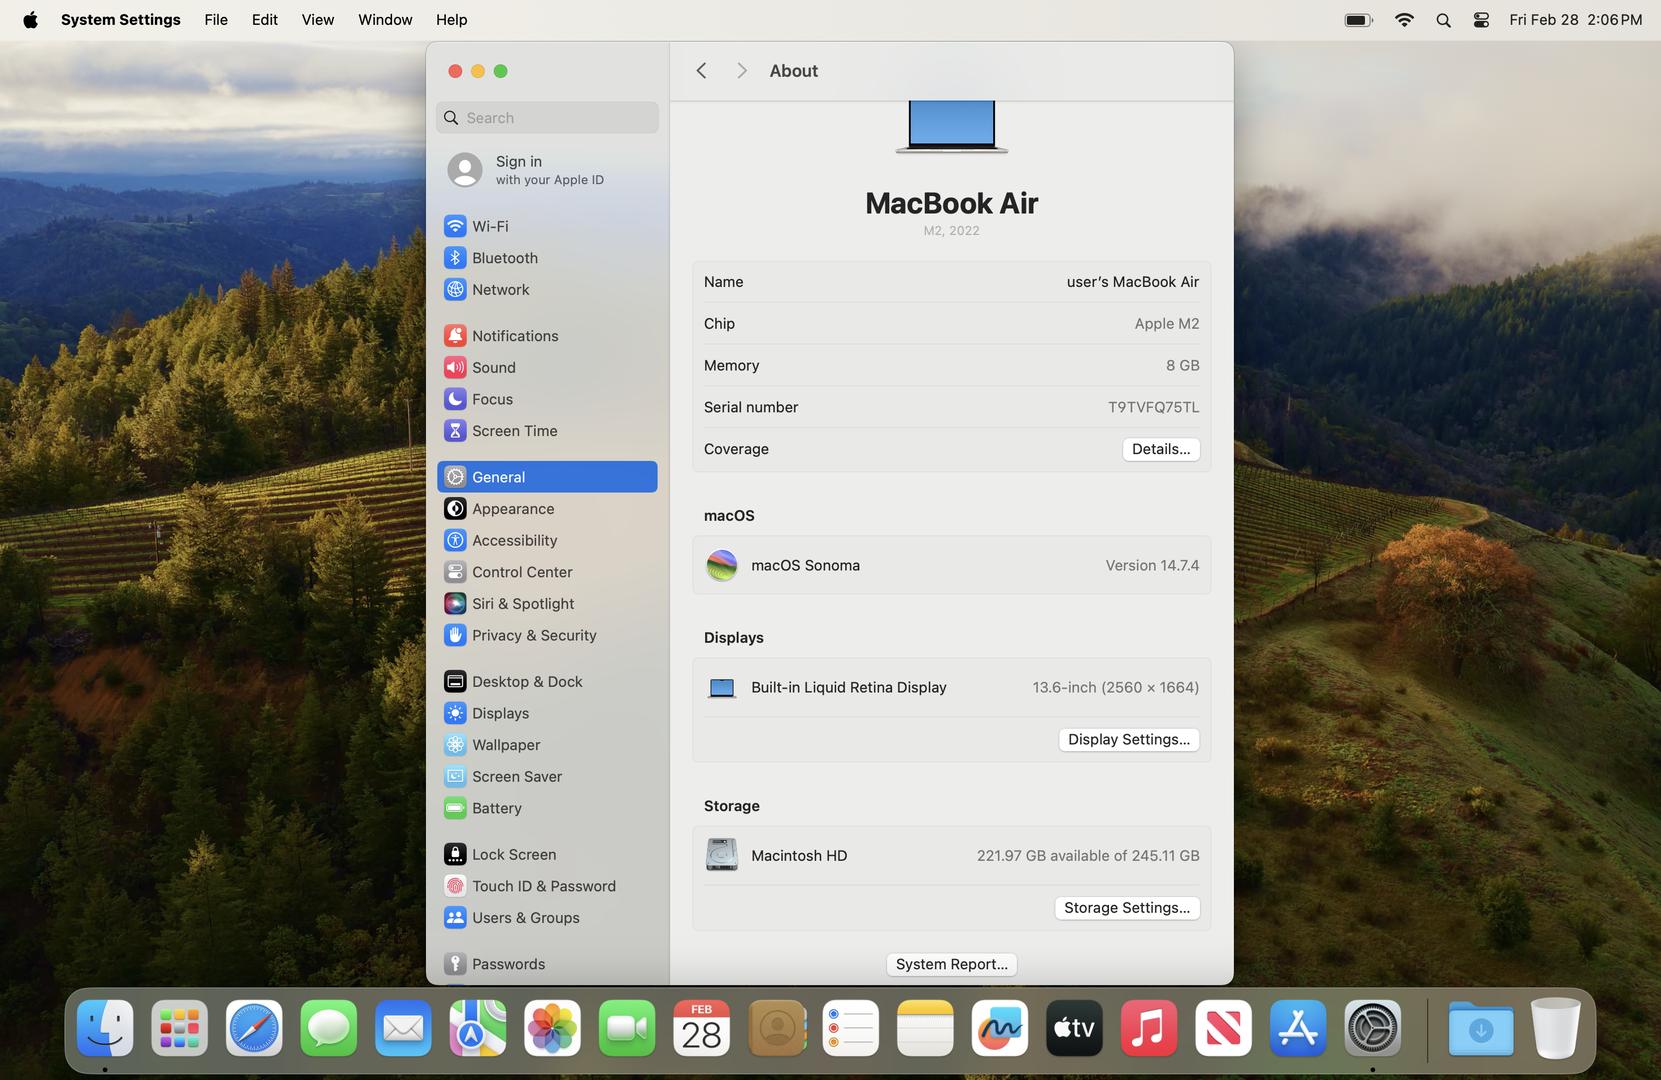Open the Notifications settings pane

pyautogui.click(x=514, y=336)
